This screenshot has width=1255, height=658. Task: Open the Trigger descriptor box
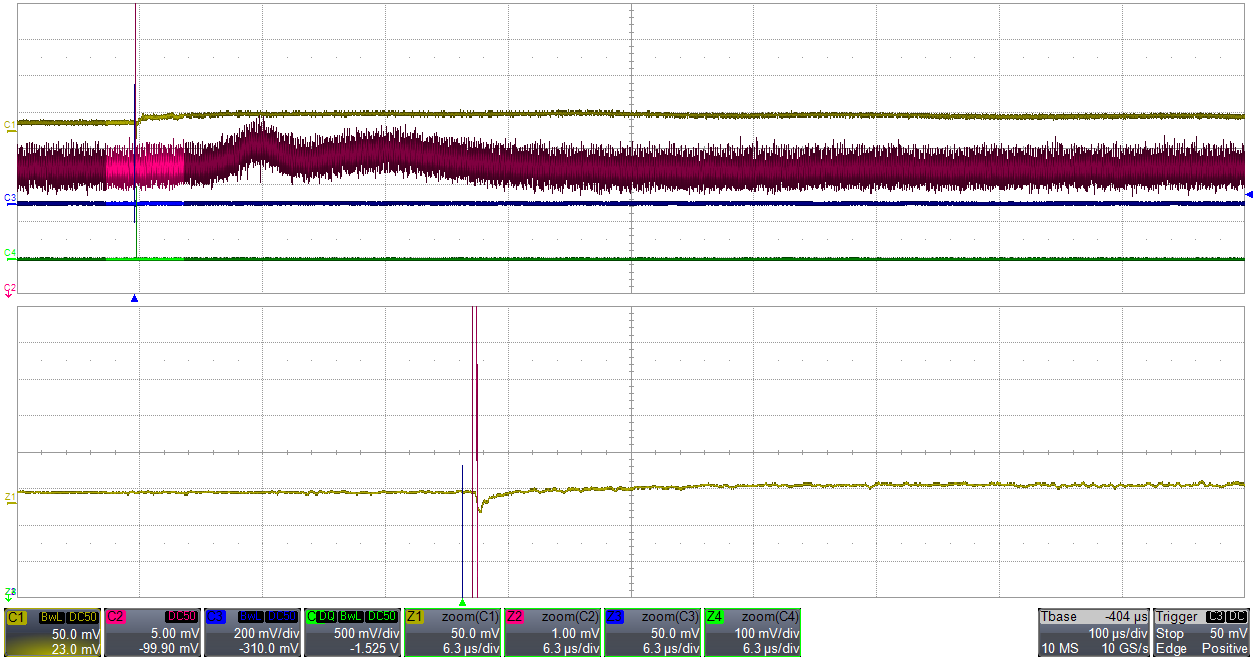(x=1202, y=632)
